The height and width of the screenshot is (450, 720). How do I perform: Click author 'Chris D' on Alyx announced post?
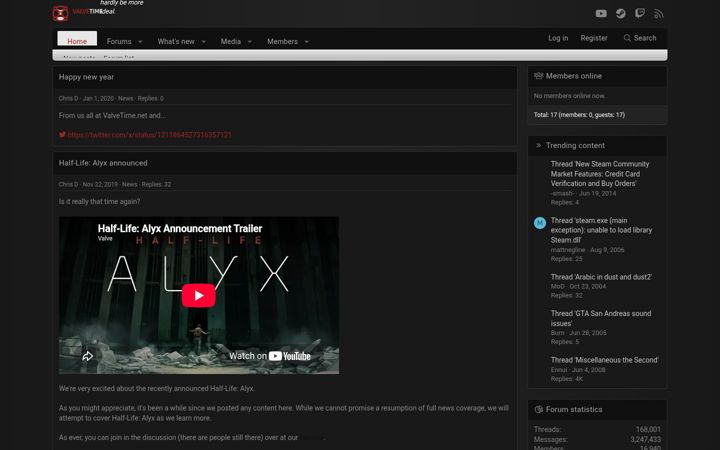pos(68,184)
